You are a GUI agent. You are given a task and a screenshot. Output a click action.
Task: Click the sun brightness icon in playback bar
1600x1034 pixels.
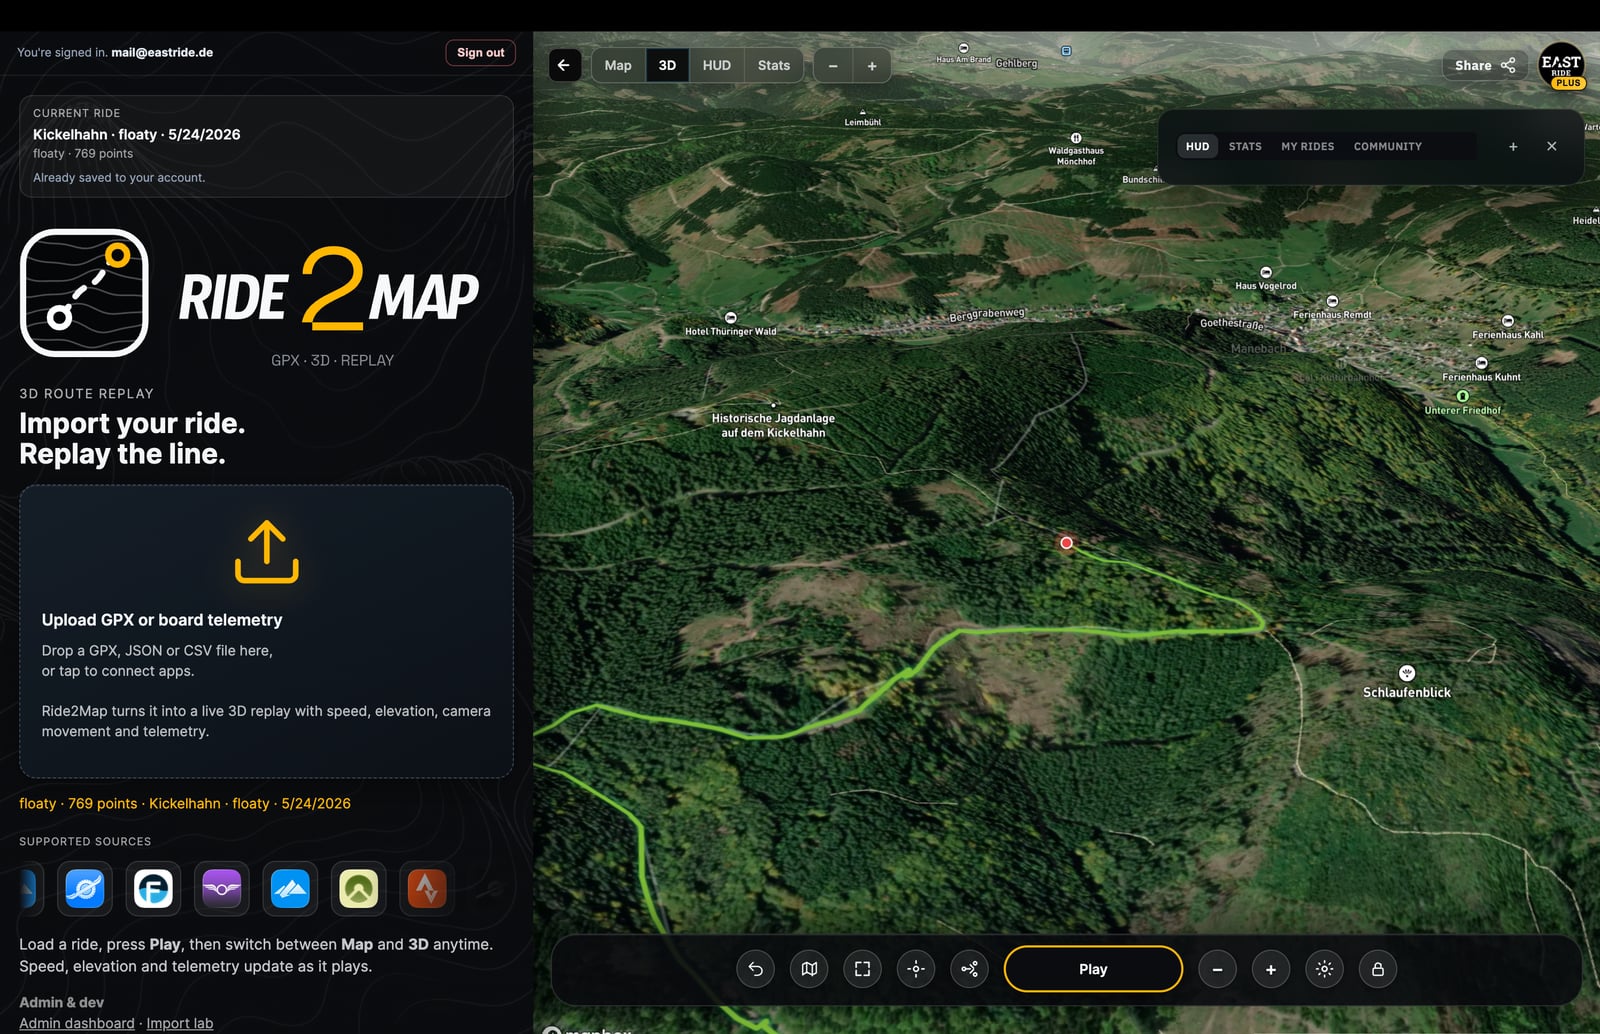[1324, 969]
